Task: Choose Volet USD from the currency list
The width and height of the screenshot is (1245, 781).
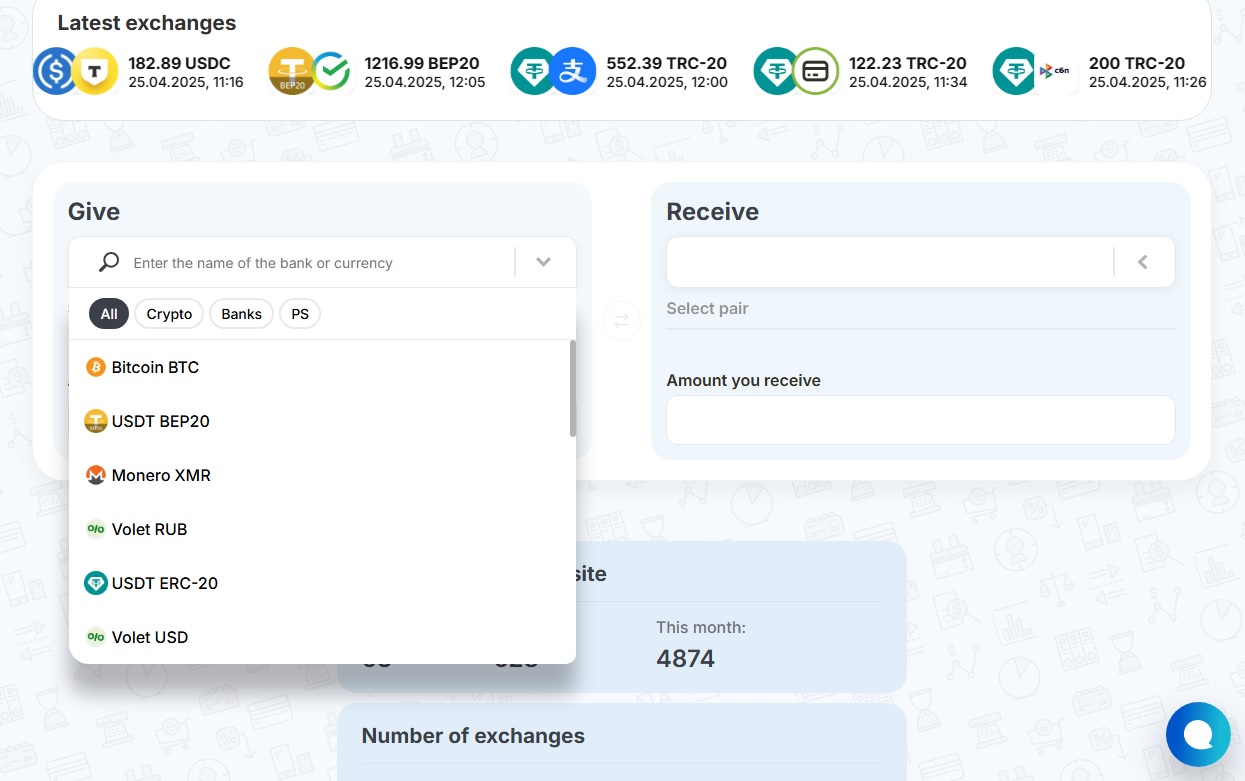Action: 319,637
